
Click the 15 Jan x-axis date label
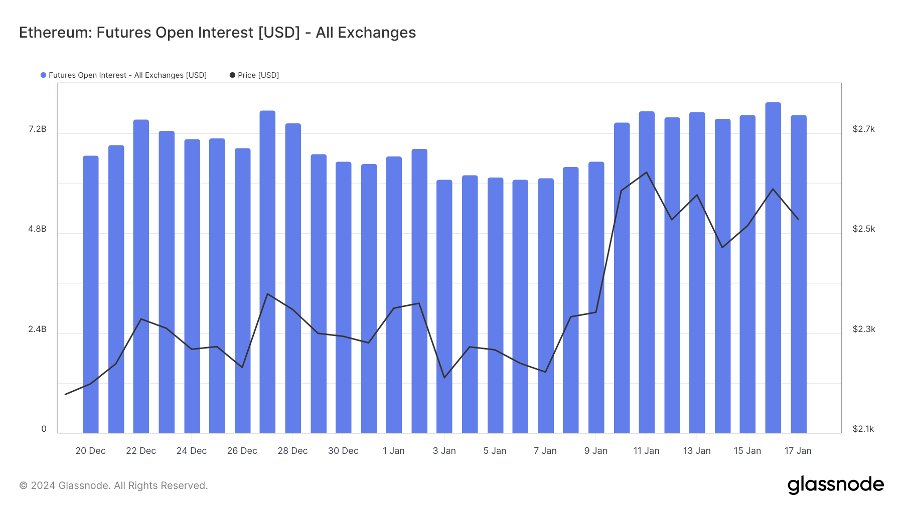747,451
